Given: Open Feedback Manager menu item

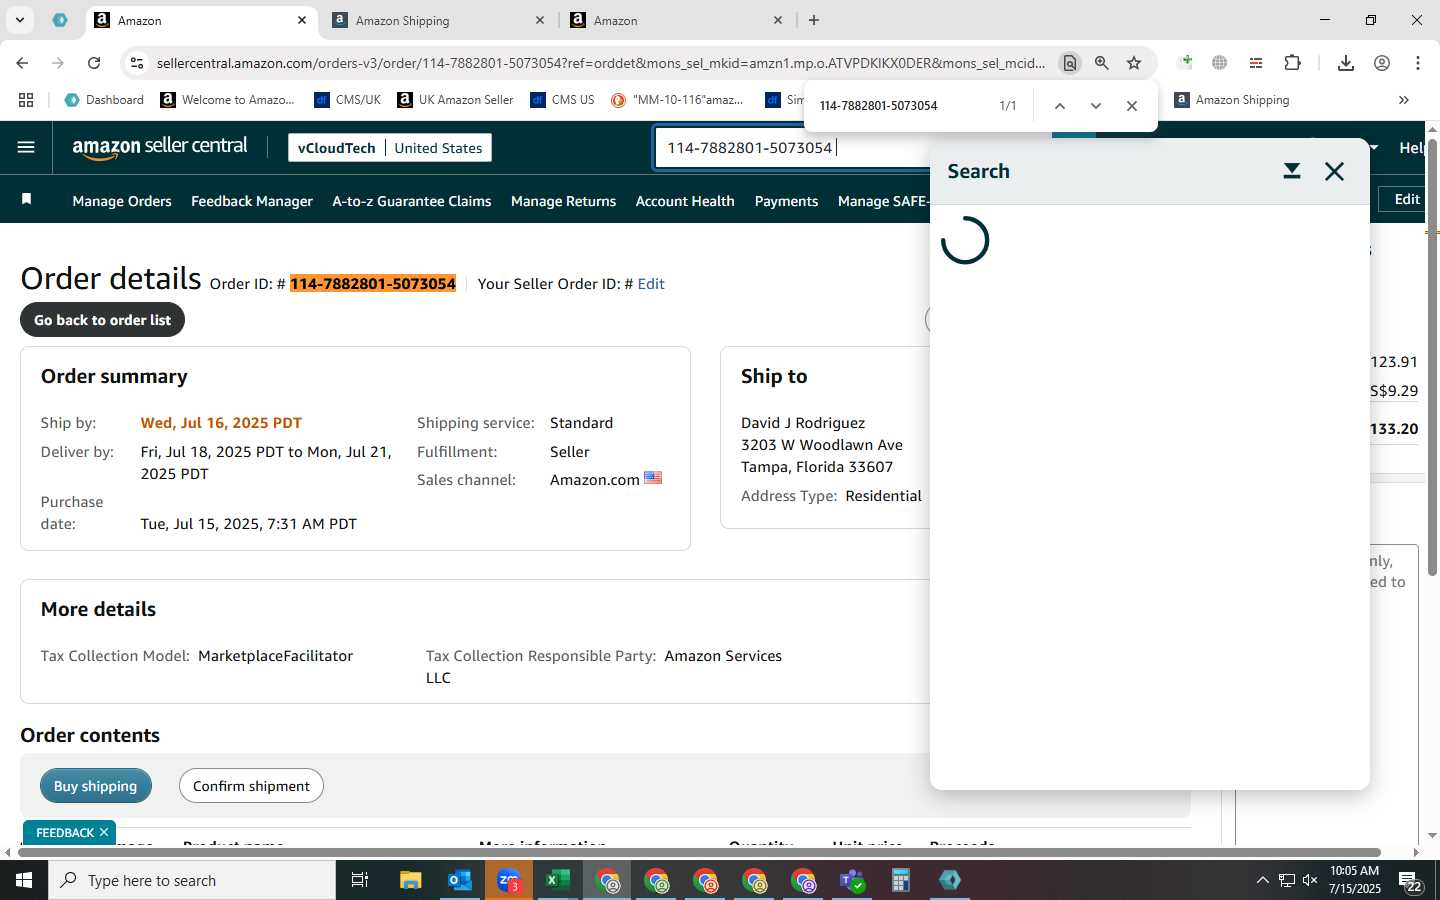Looking at the screenshot, I should pyautogui.click(x=252, y=201).
